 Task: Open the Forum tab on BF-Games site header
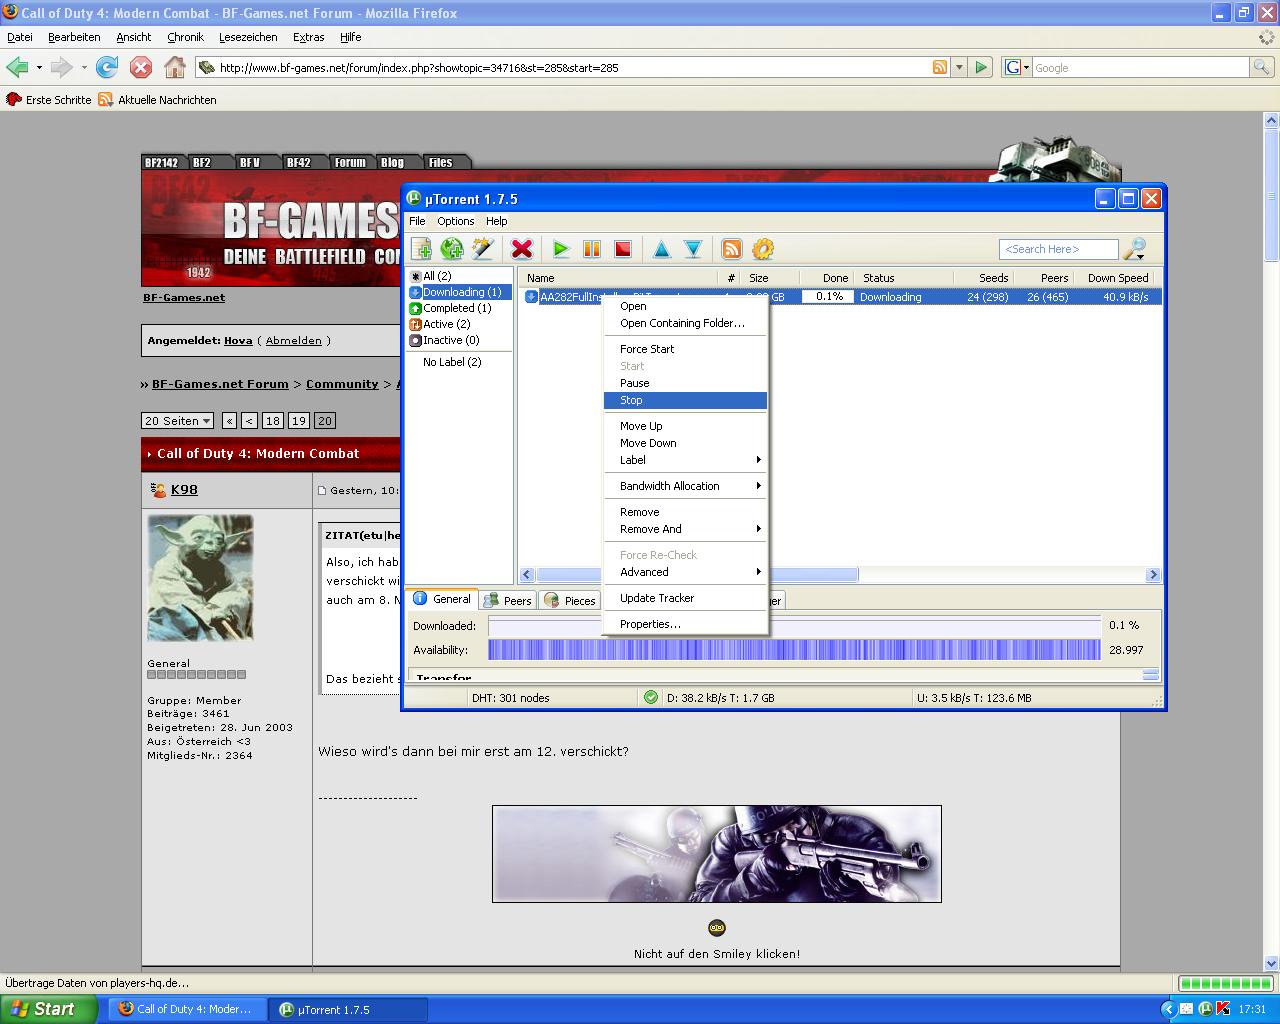coord(350,162)
